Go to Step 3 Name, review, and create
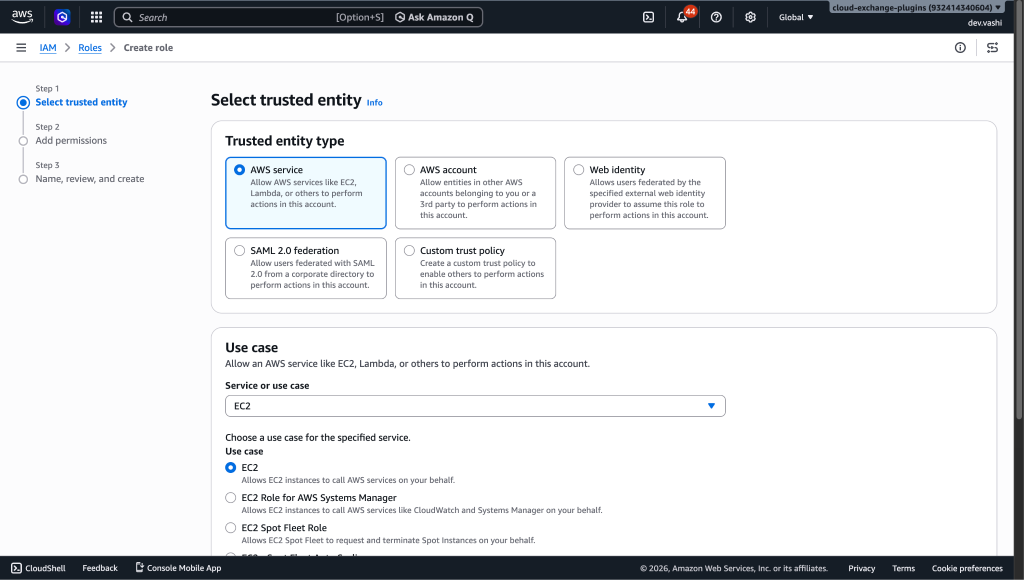The width and height of the screenshot is (1024, 580). (89, 179)
